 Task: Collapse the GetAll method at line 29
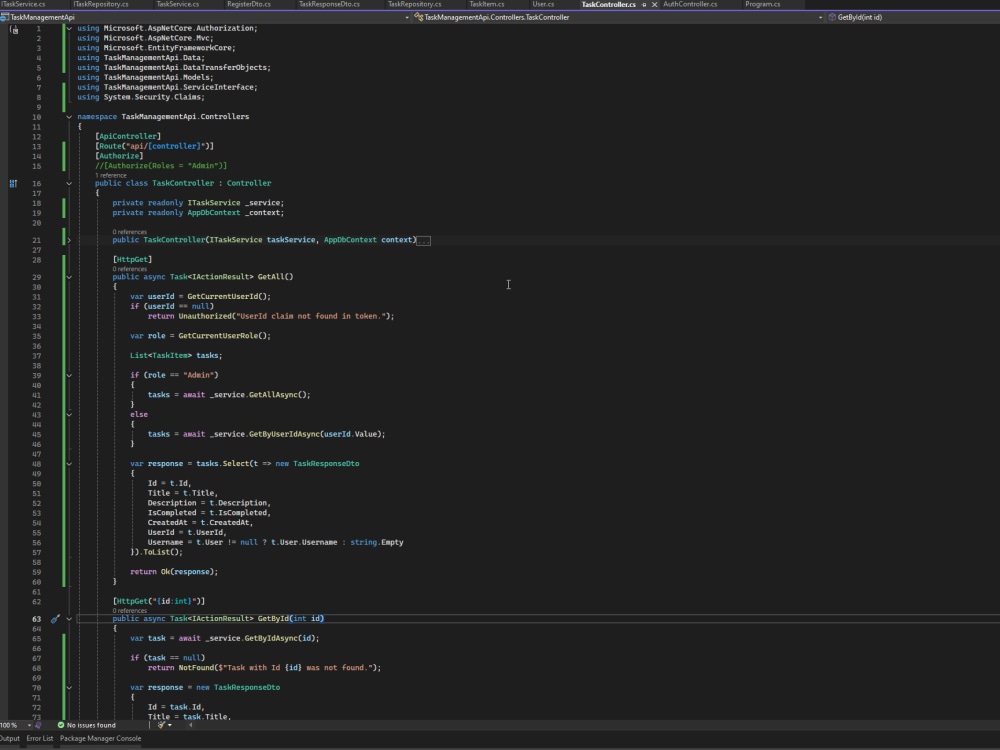(x=69, y=277)
